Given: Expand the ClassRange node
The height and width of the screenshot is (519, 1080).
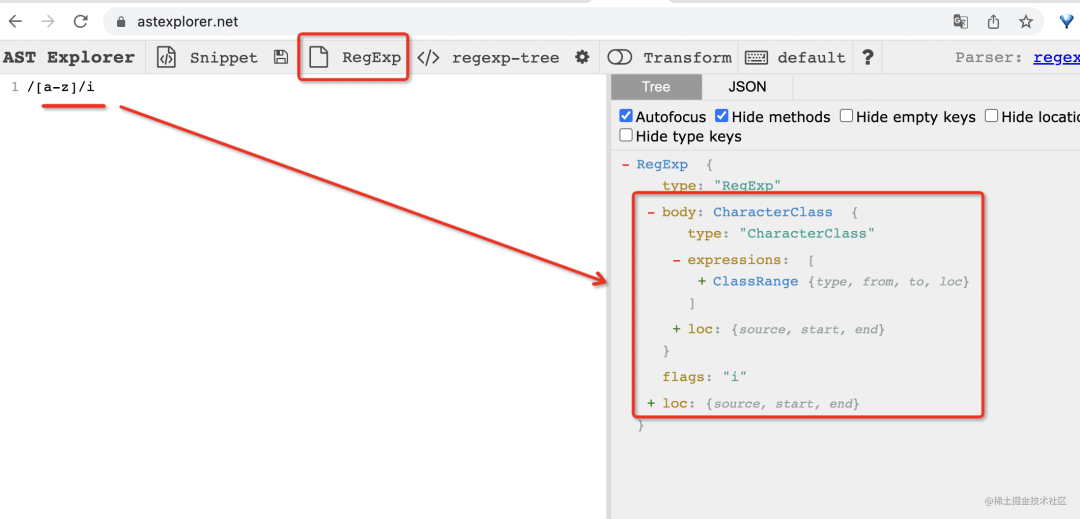Looking at the screenshot, I should 702,282.
